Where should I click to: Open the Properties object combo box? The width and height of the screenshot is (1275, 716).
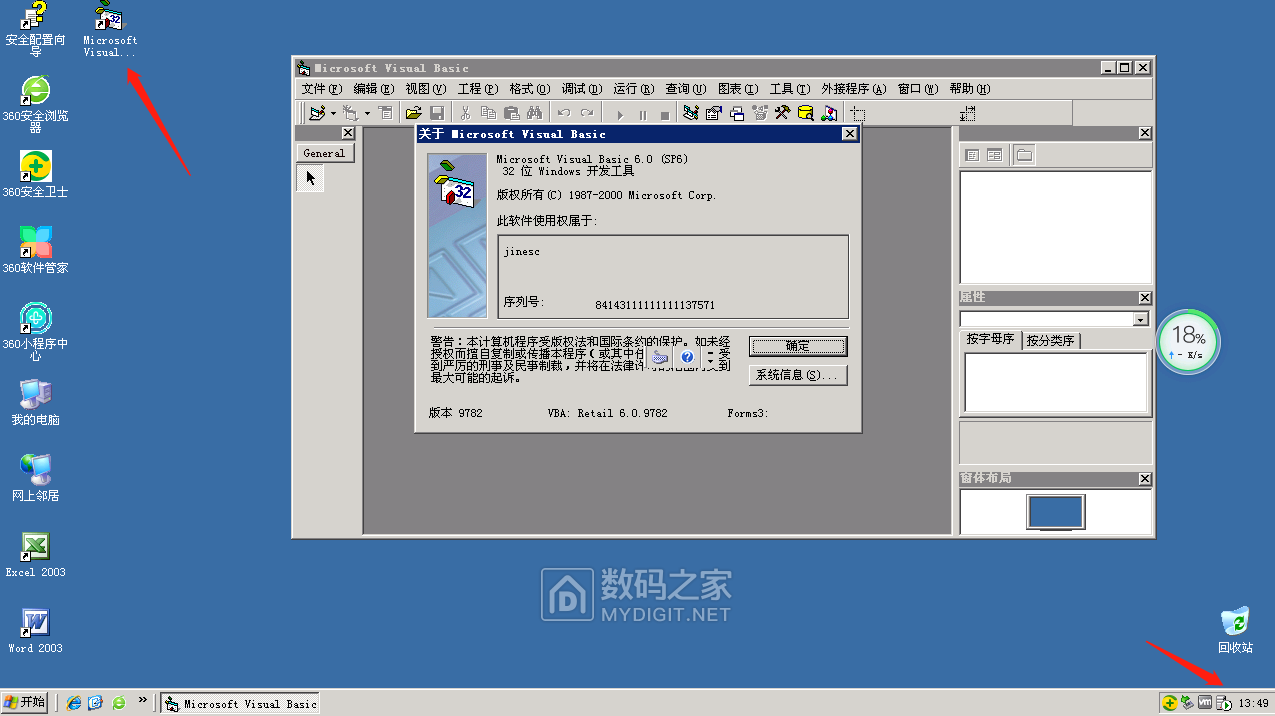tap(1140, 319)
